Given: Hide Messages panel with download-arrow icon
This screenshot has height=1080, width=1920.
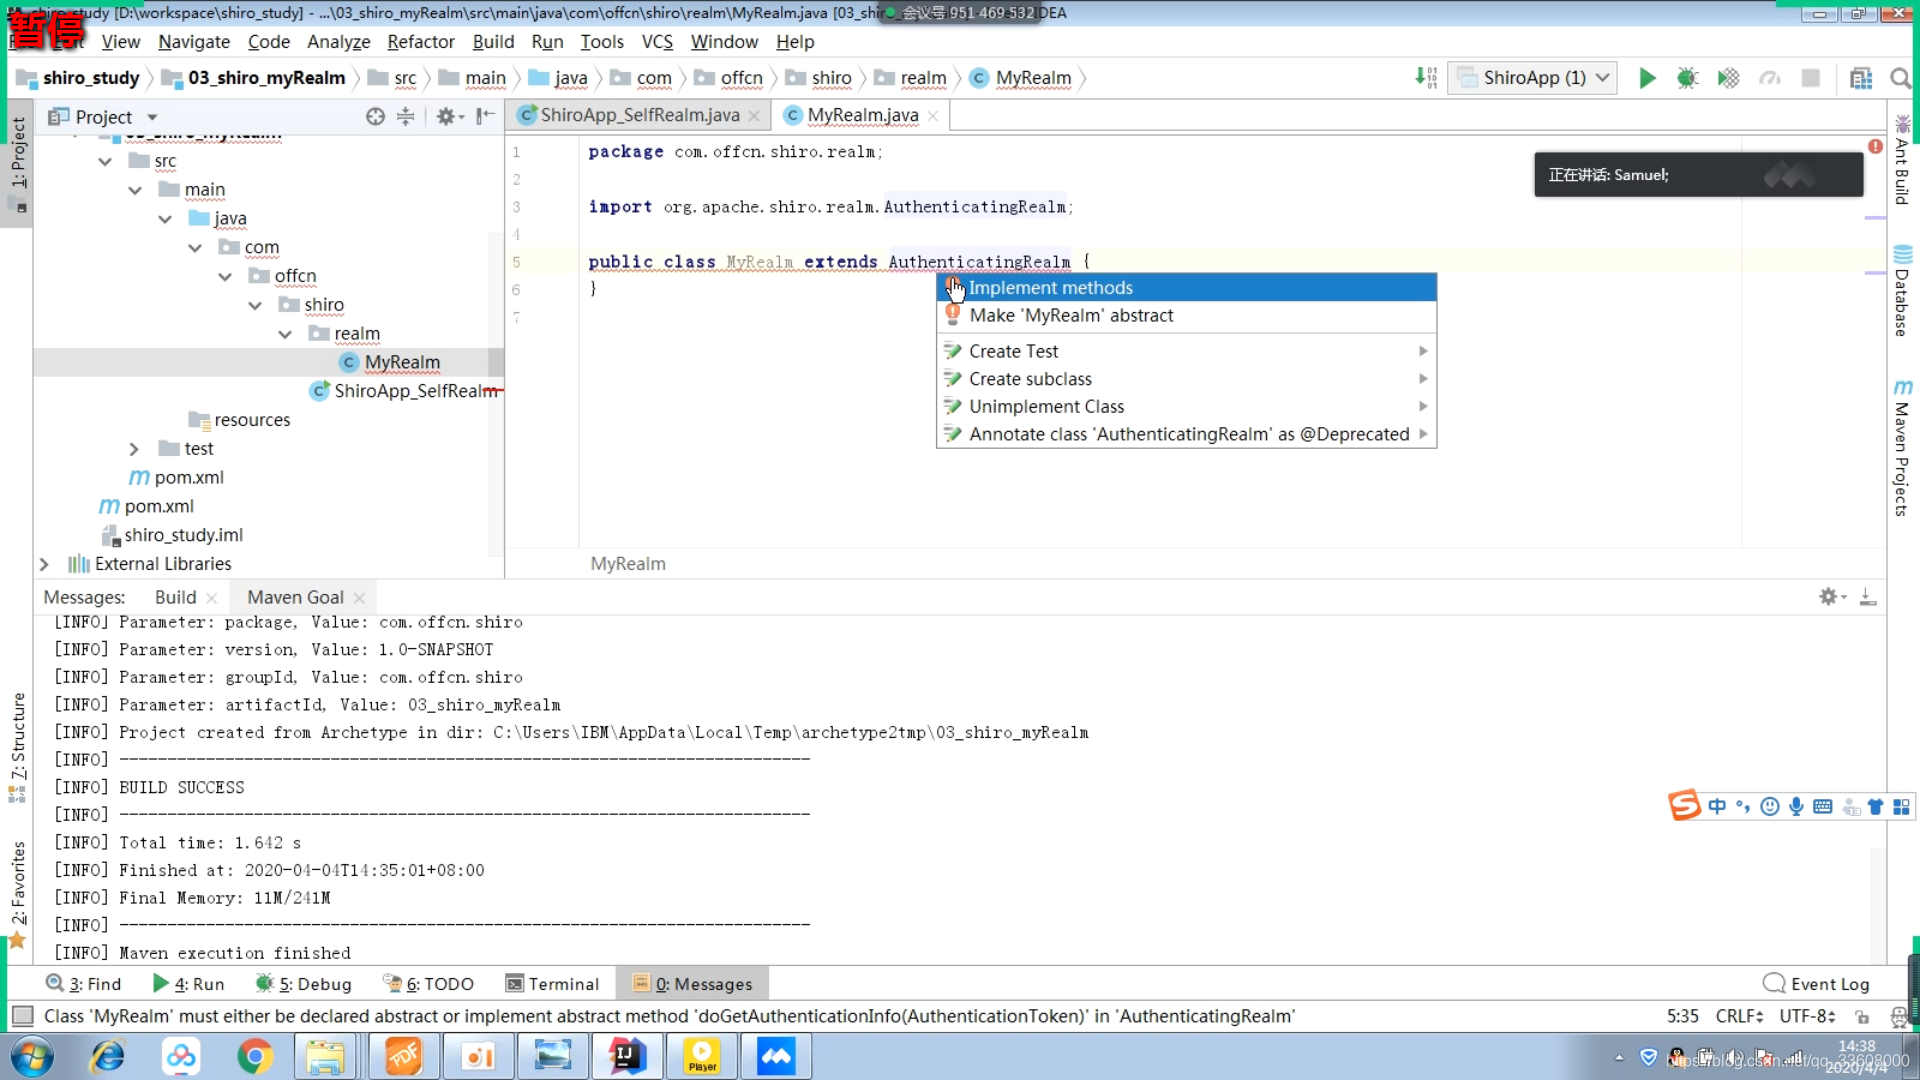Looking at the screenshot, I should 1867,597.
